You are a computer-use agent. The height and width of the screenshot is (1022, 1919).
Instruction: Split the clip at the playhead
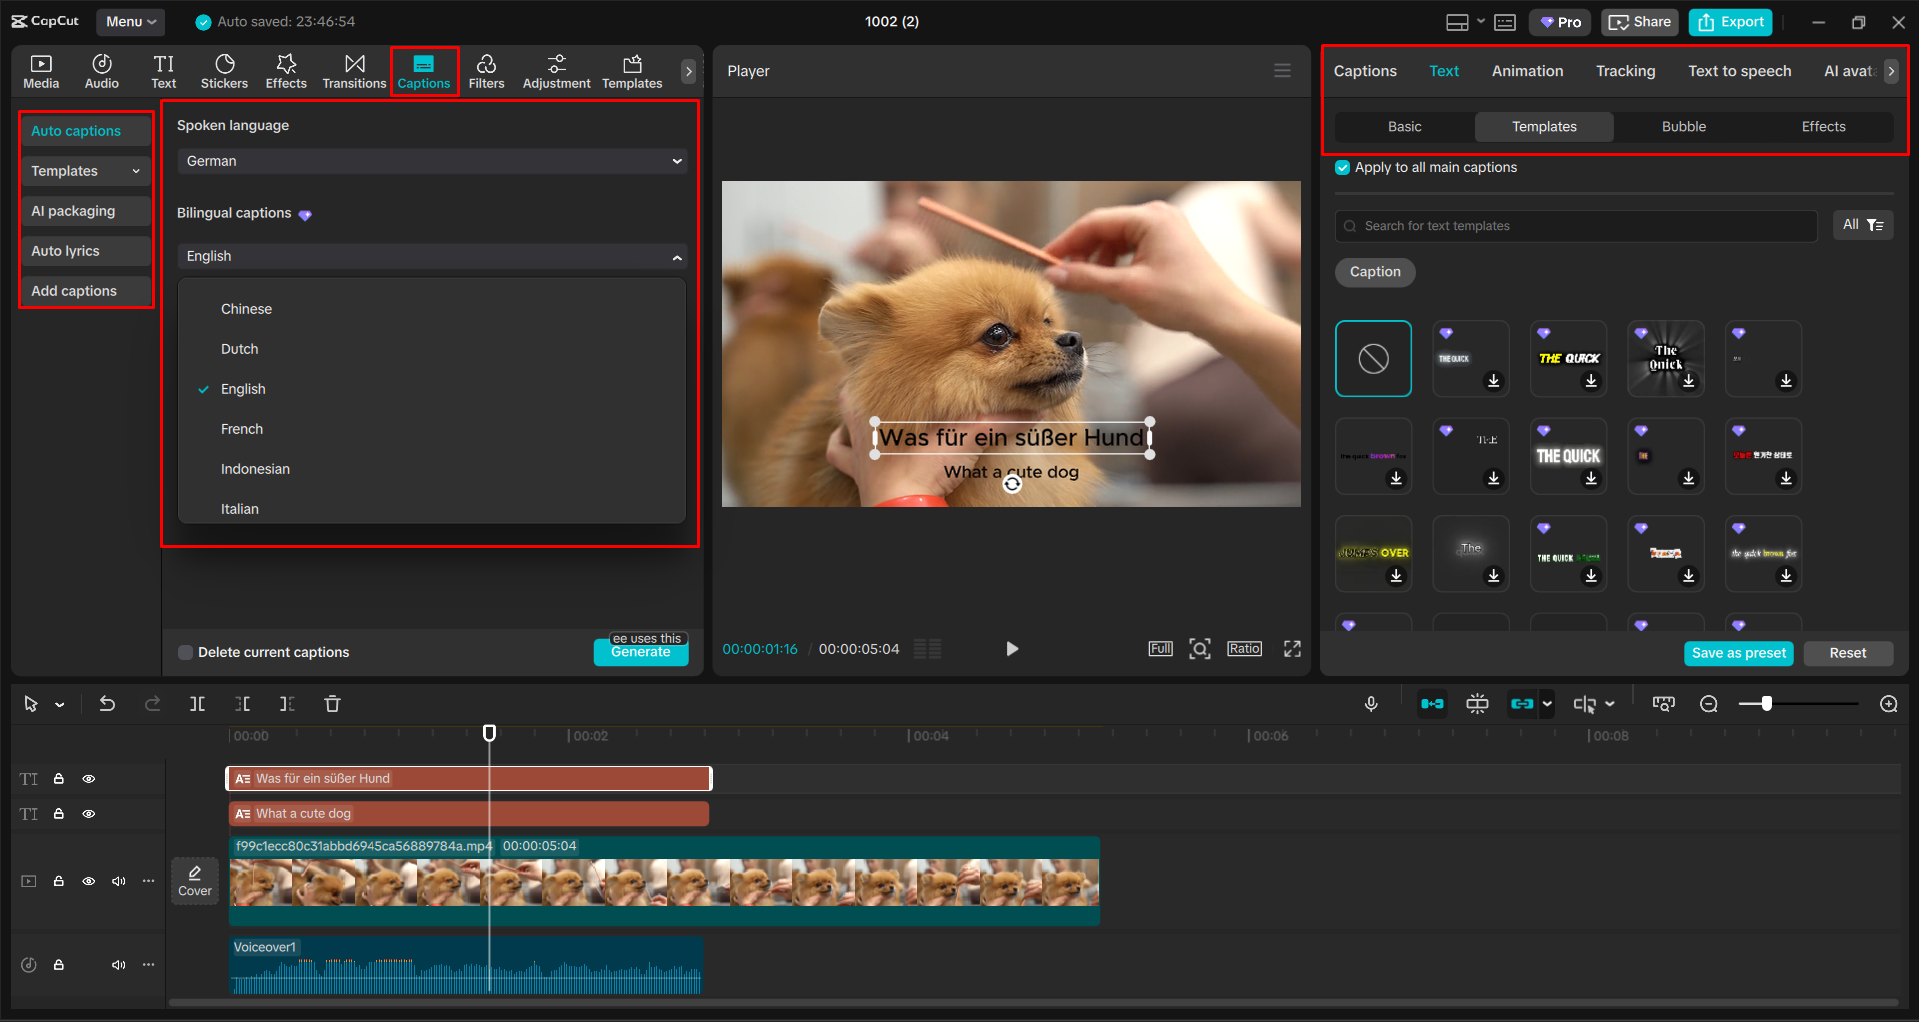coord(197,703)
